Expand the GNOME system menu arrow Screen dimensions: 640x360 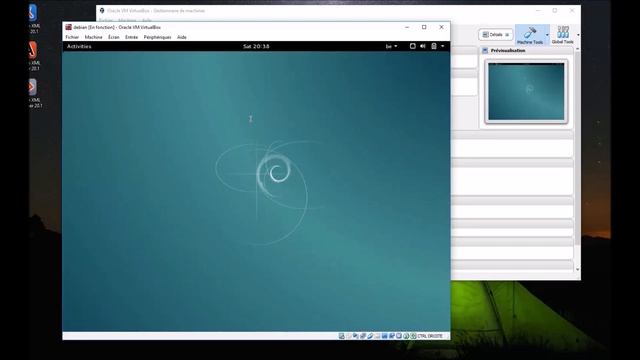(x=442, y=46)
